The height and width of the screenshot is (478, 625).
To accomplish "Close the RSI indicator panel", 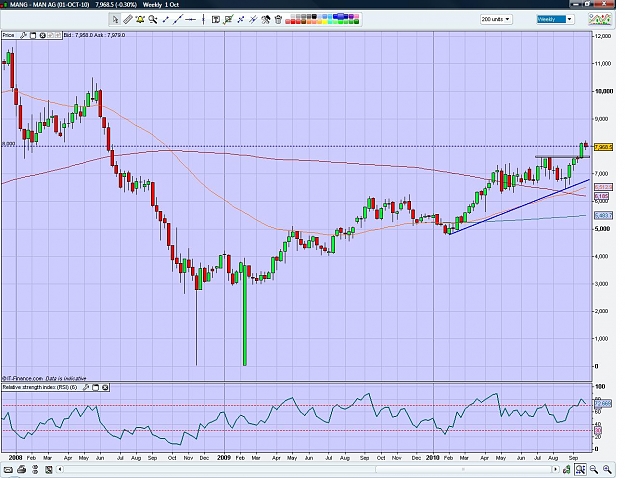I will (105, 387).
